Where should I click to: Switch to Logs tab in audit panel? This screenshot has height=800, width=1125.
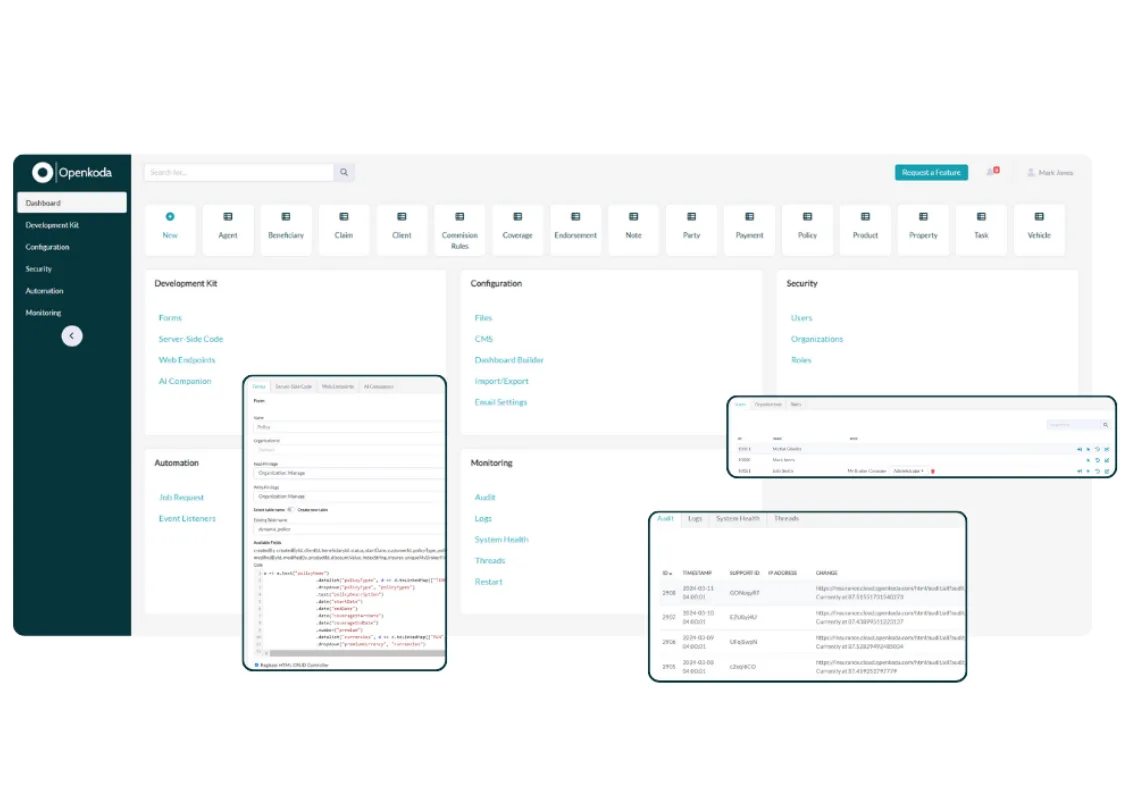(x=695, y=518)
